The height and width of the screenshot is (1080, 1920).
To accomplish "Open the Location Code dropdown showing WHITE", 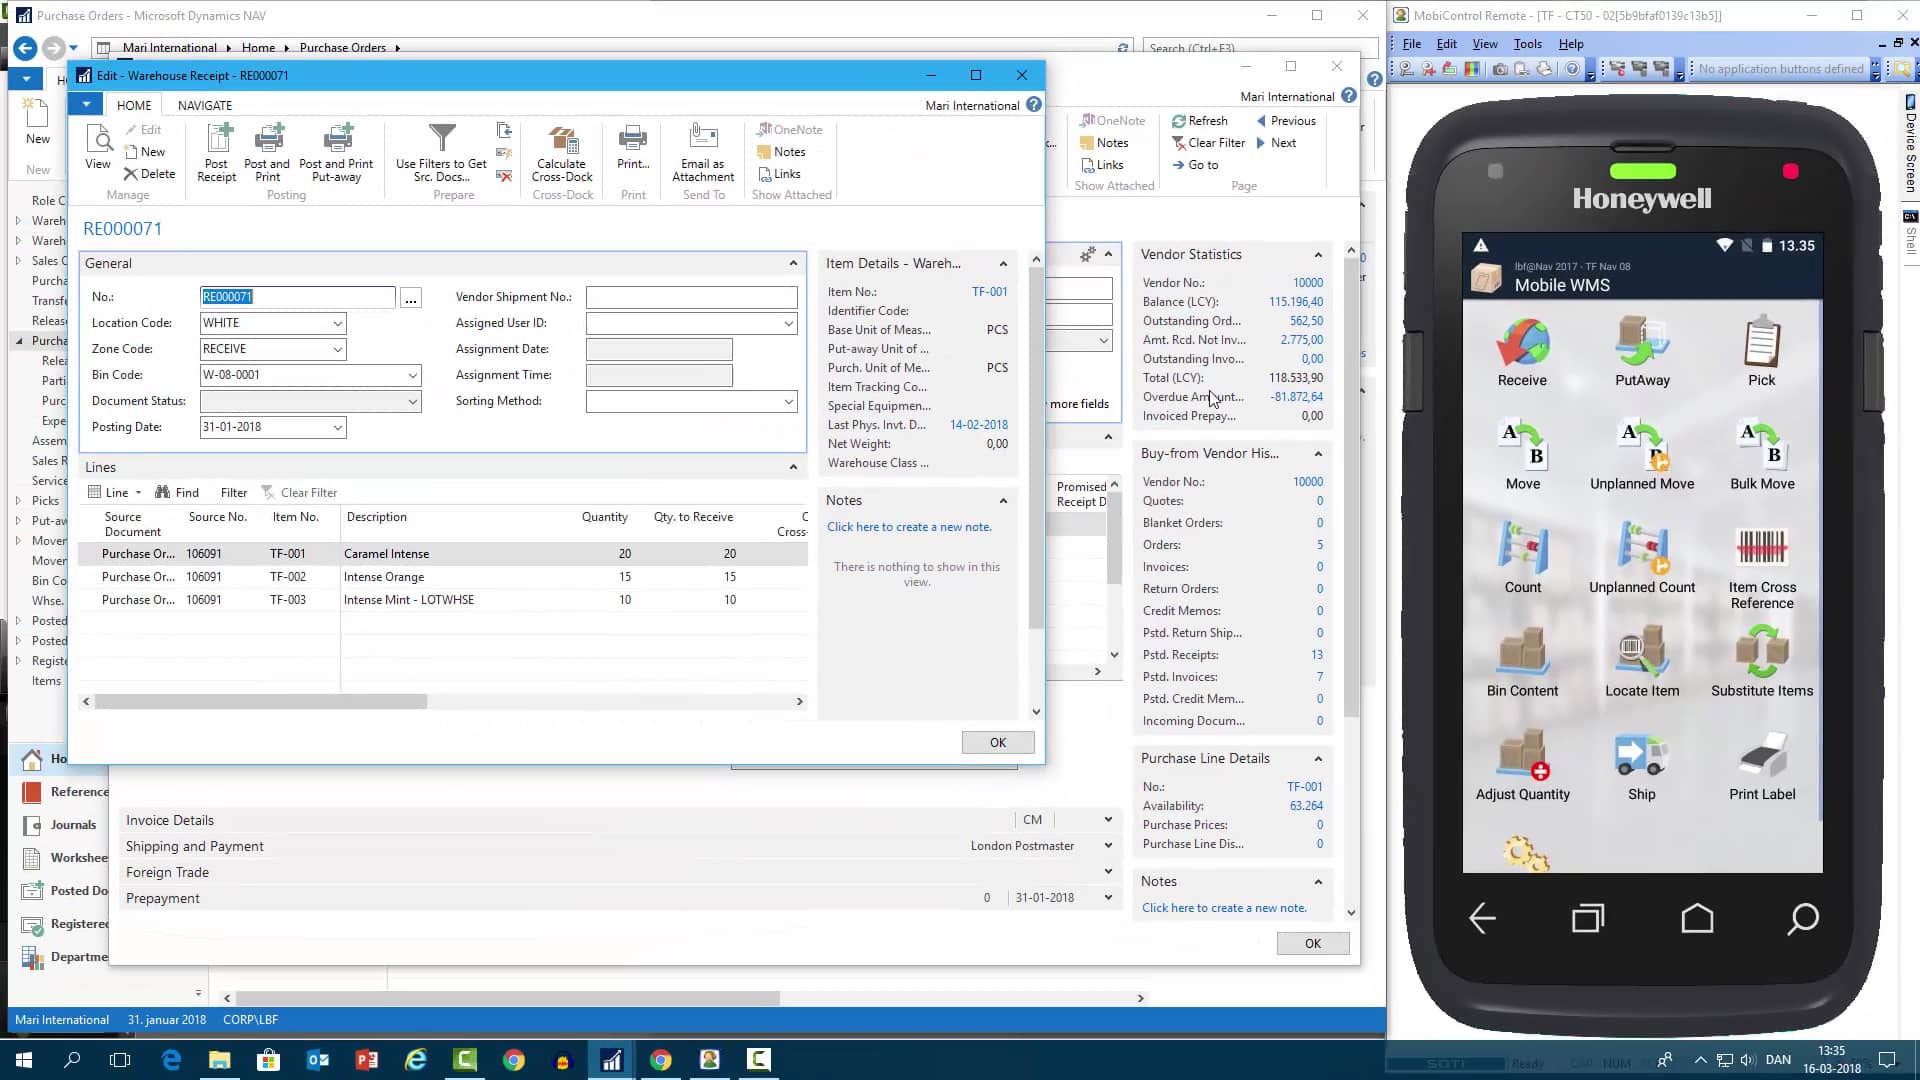I will [x=336, y=323].
